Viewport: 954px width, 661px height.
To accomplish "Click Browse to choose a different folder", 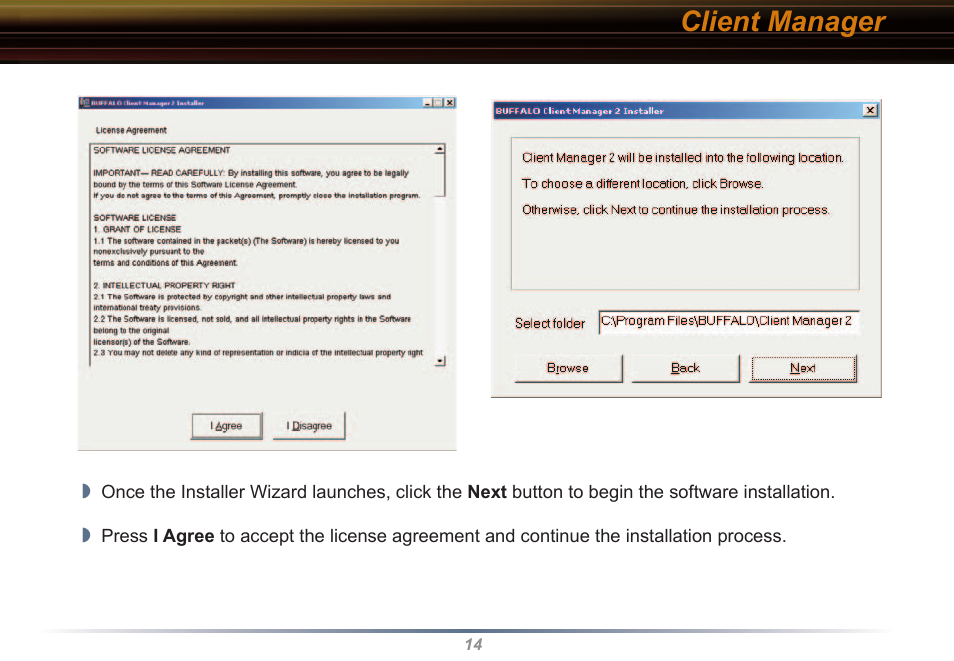I will (x=568, y=368).
